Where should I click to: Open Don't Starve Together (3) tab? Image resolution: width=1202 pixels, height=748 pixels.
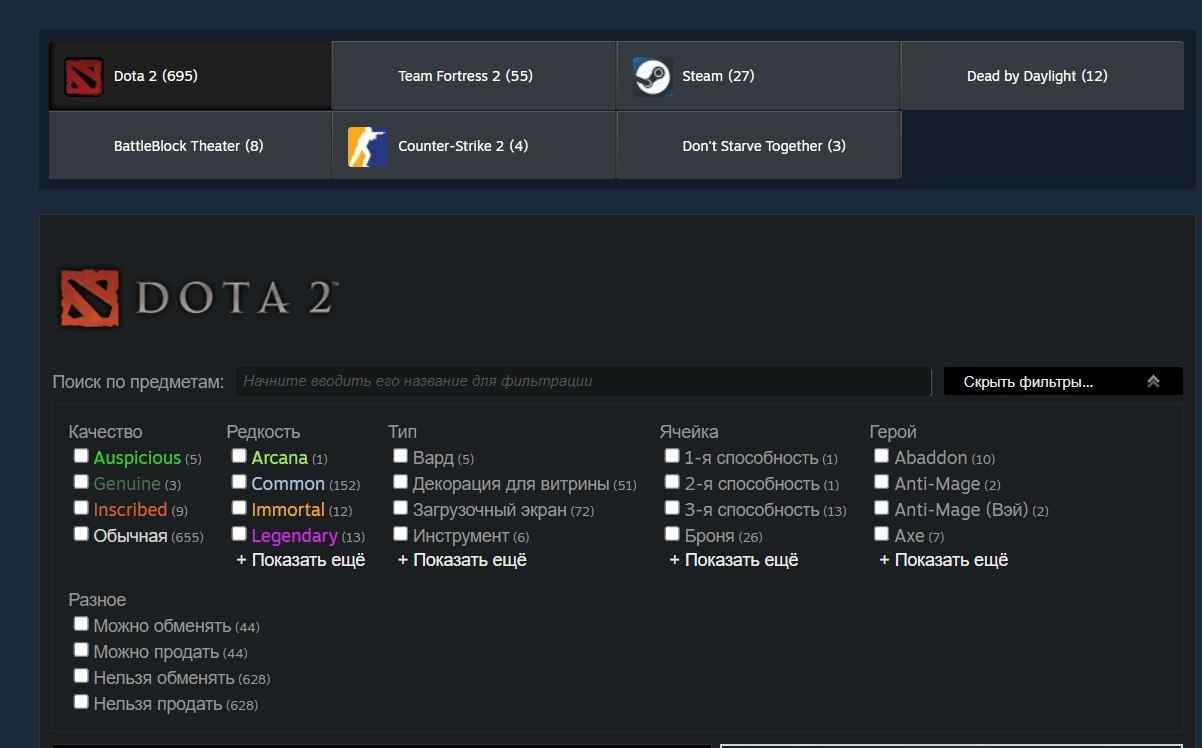(759, 146)
